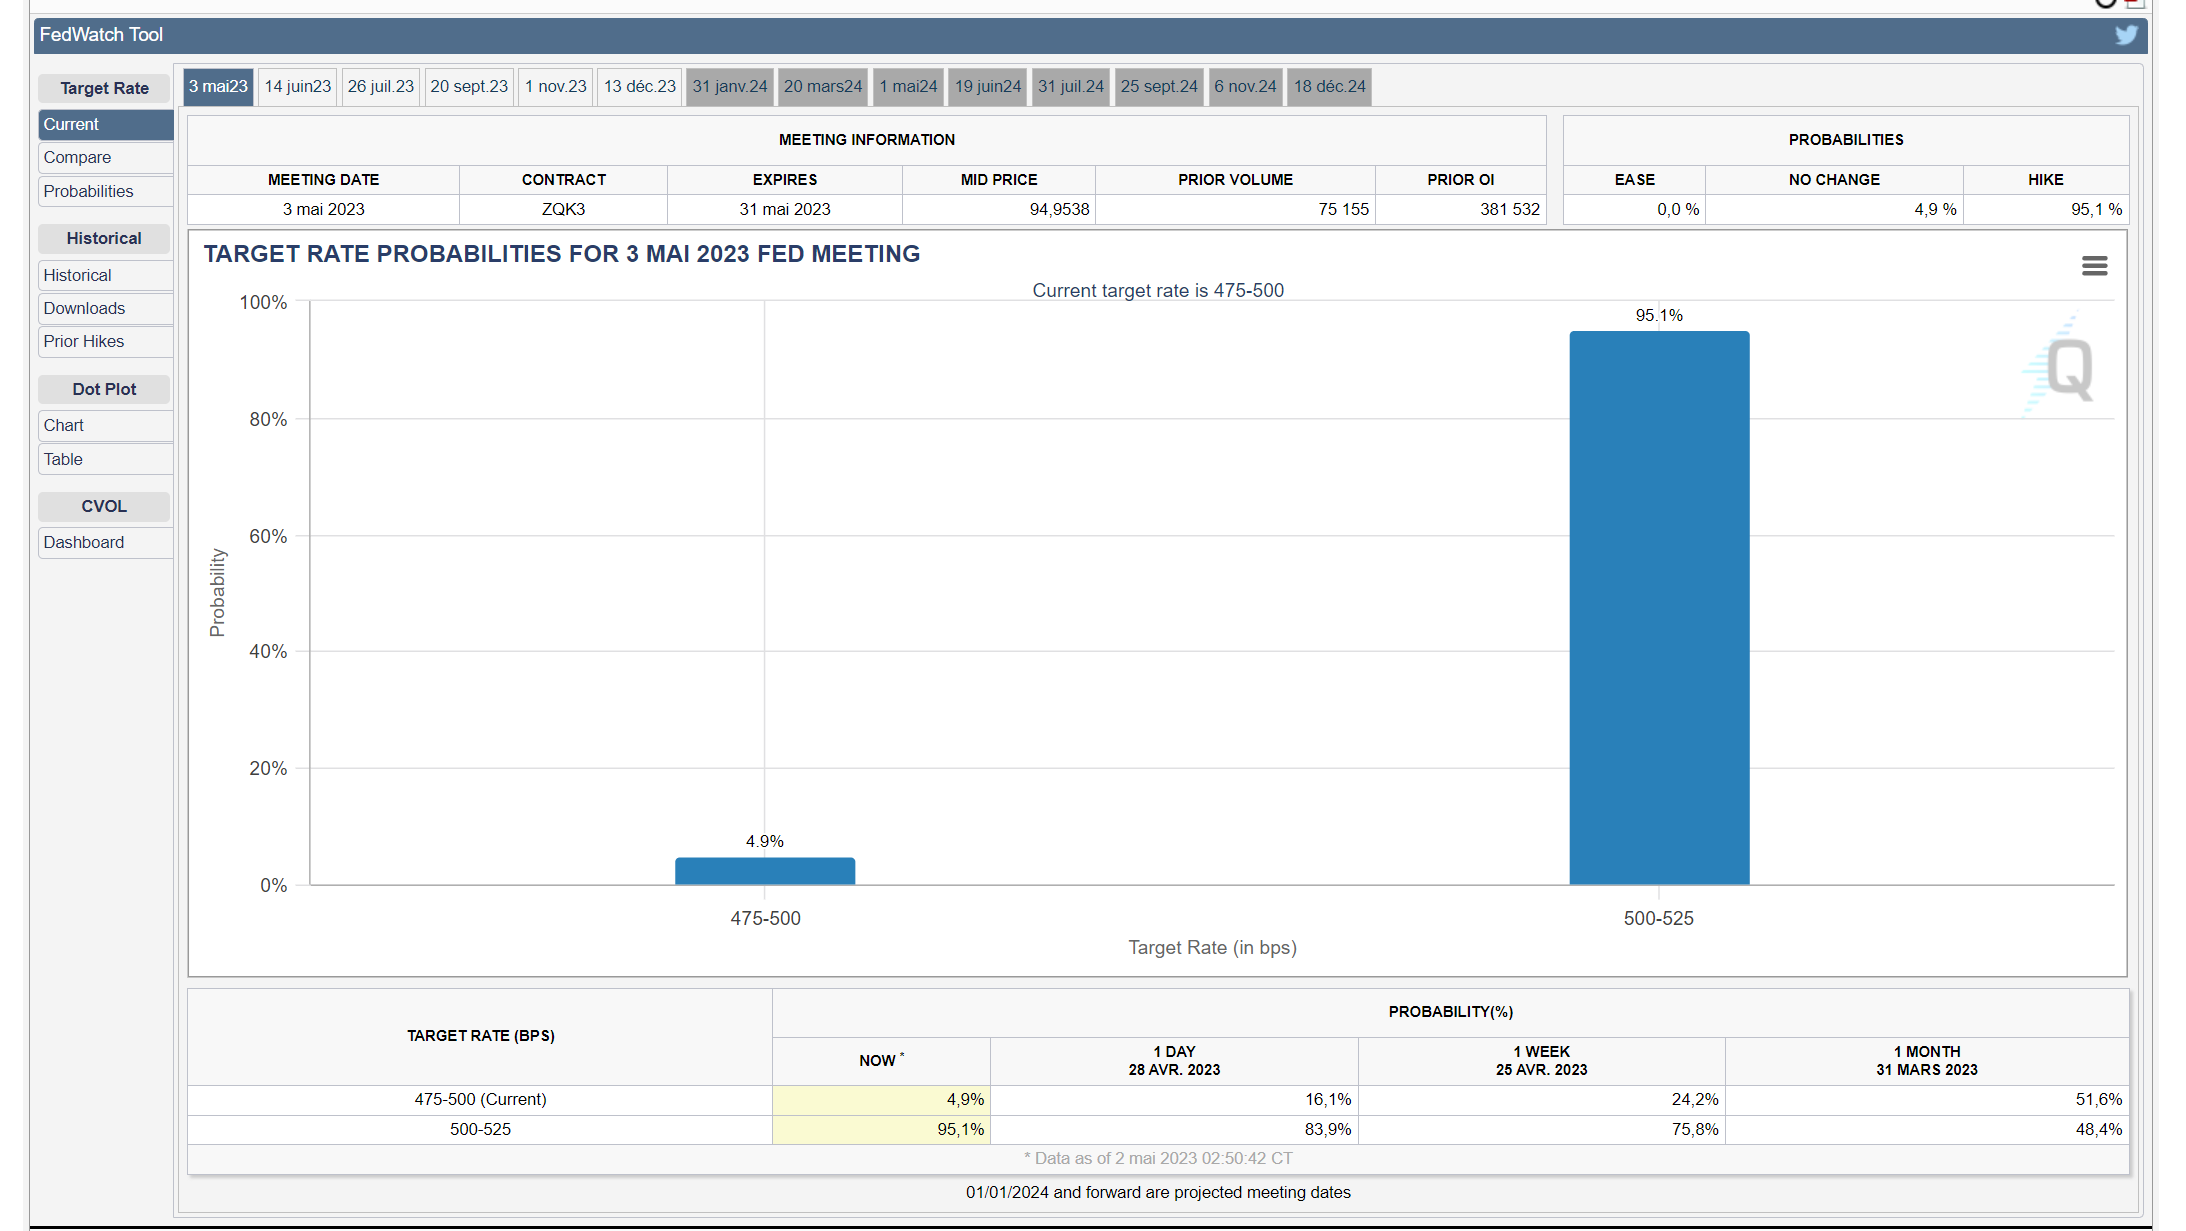Click the small 475-500 bar
Screen dimensions: 2186x1231
pos(764,871)
